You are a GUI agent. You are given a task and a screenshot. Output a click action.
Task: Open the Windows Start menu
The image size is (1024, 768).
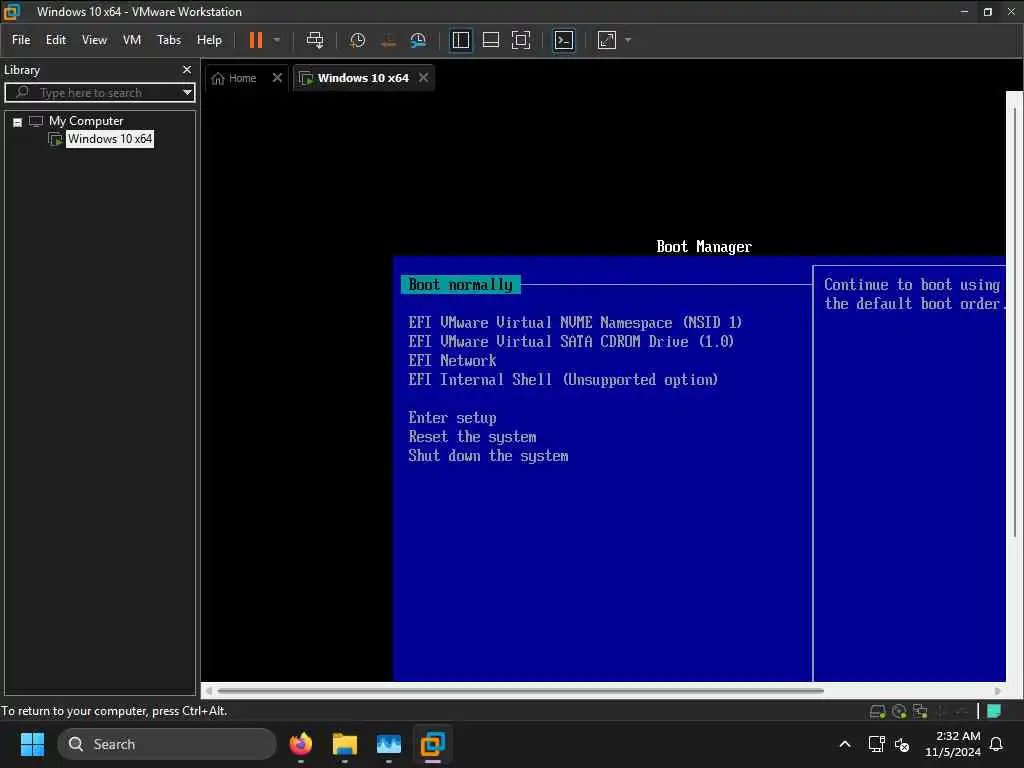[x=32, y=744]
